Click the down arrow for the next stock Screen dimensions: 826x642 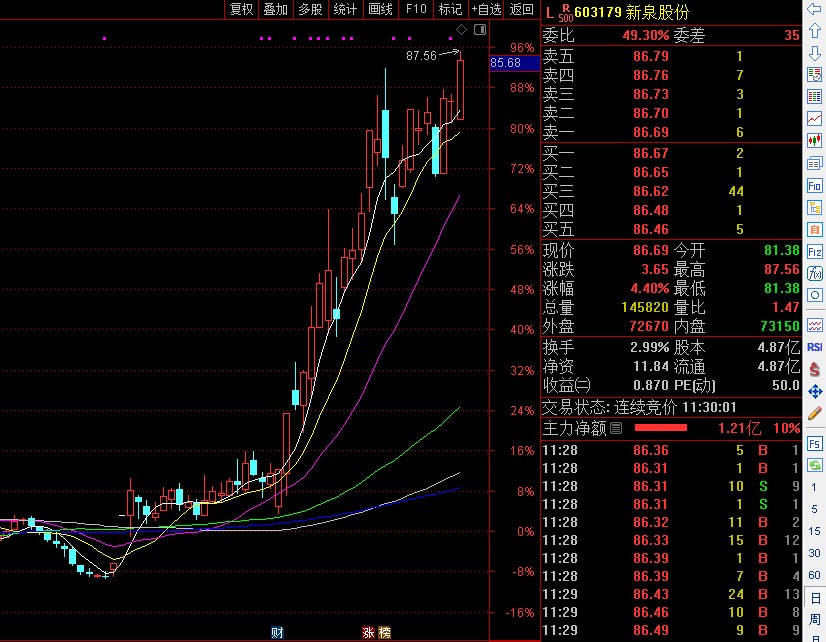point(814,53)
